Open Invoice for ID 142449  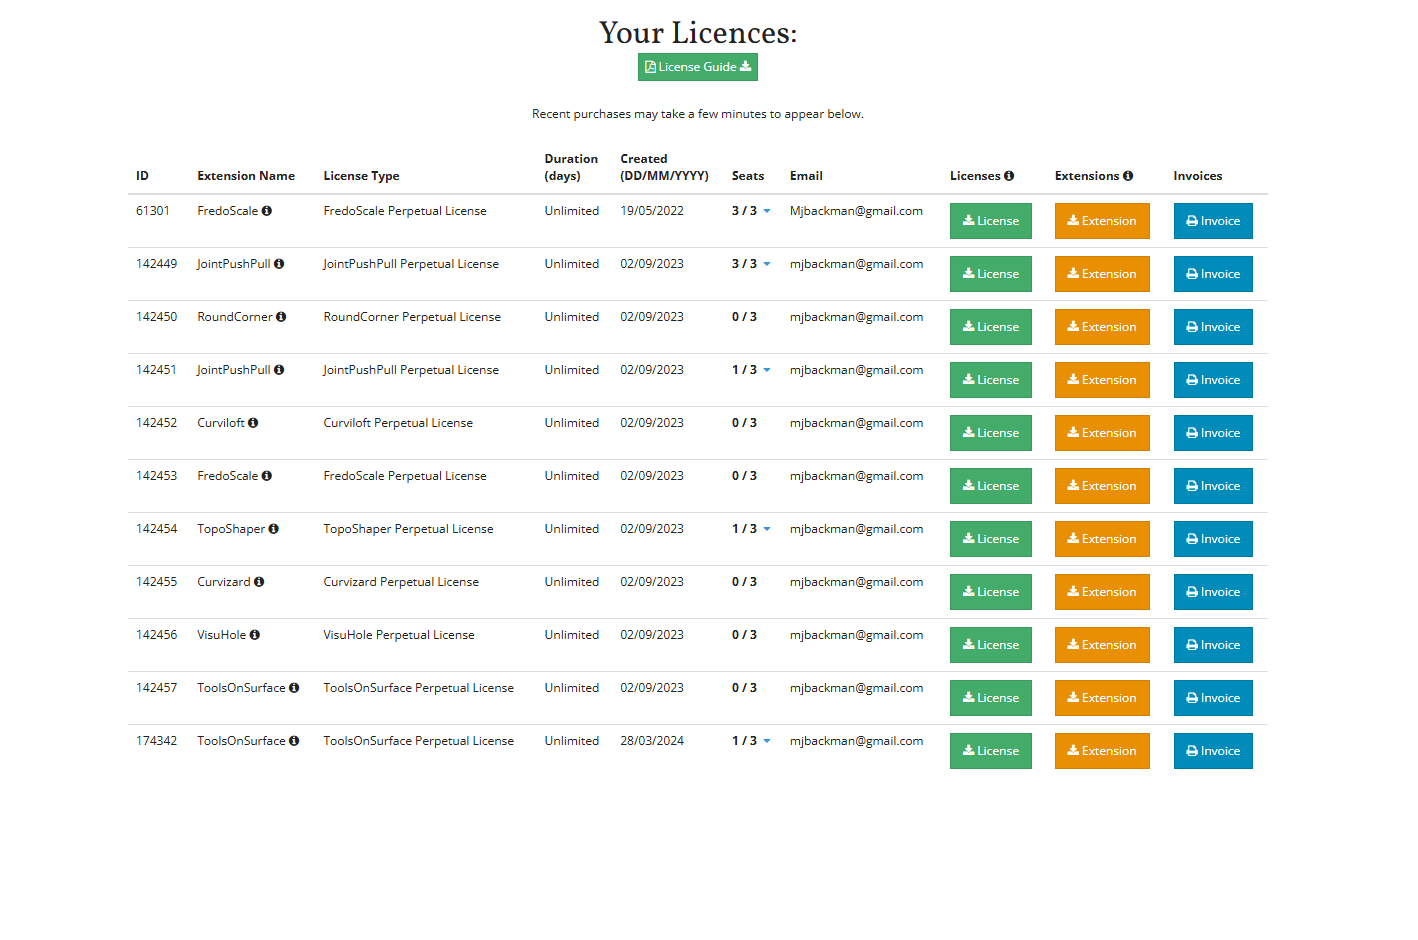click(1213, 274)
